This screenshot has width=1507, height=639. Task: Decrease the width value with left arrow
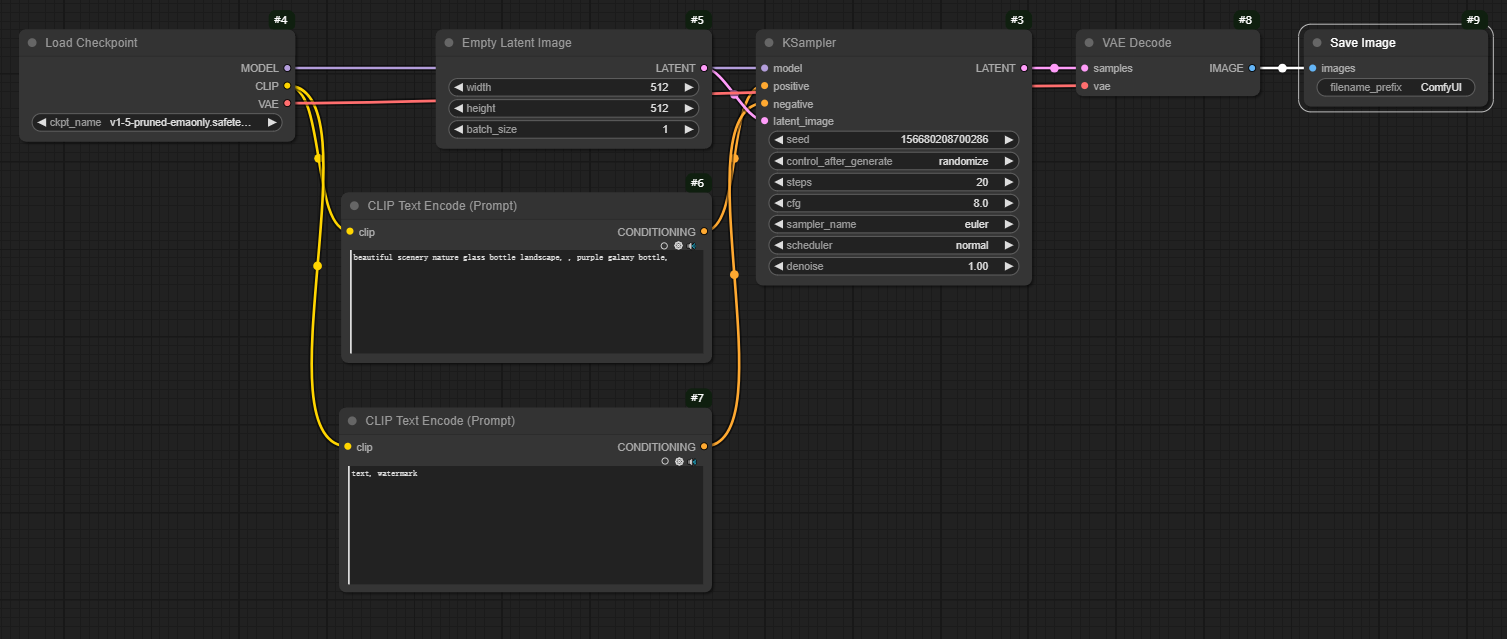457,87
